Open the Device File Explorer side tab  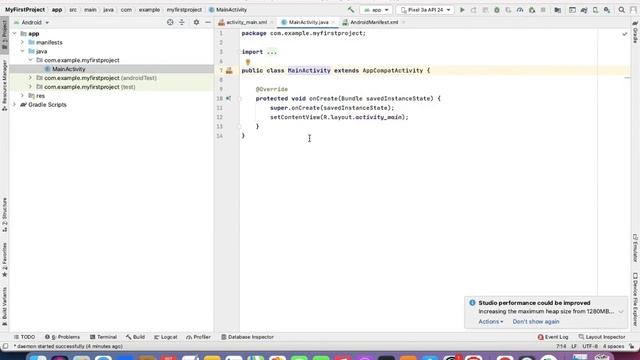(635, 299)
